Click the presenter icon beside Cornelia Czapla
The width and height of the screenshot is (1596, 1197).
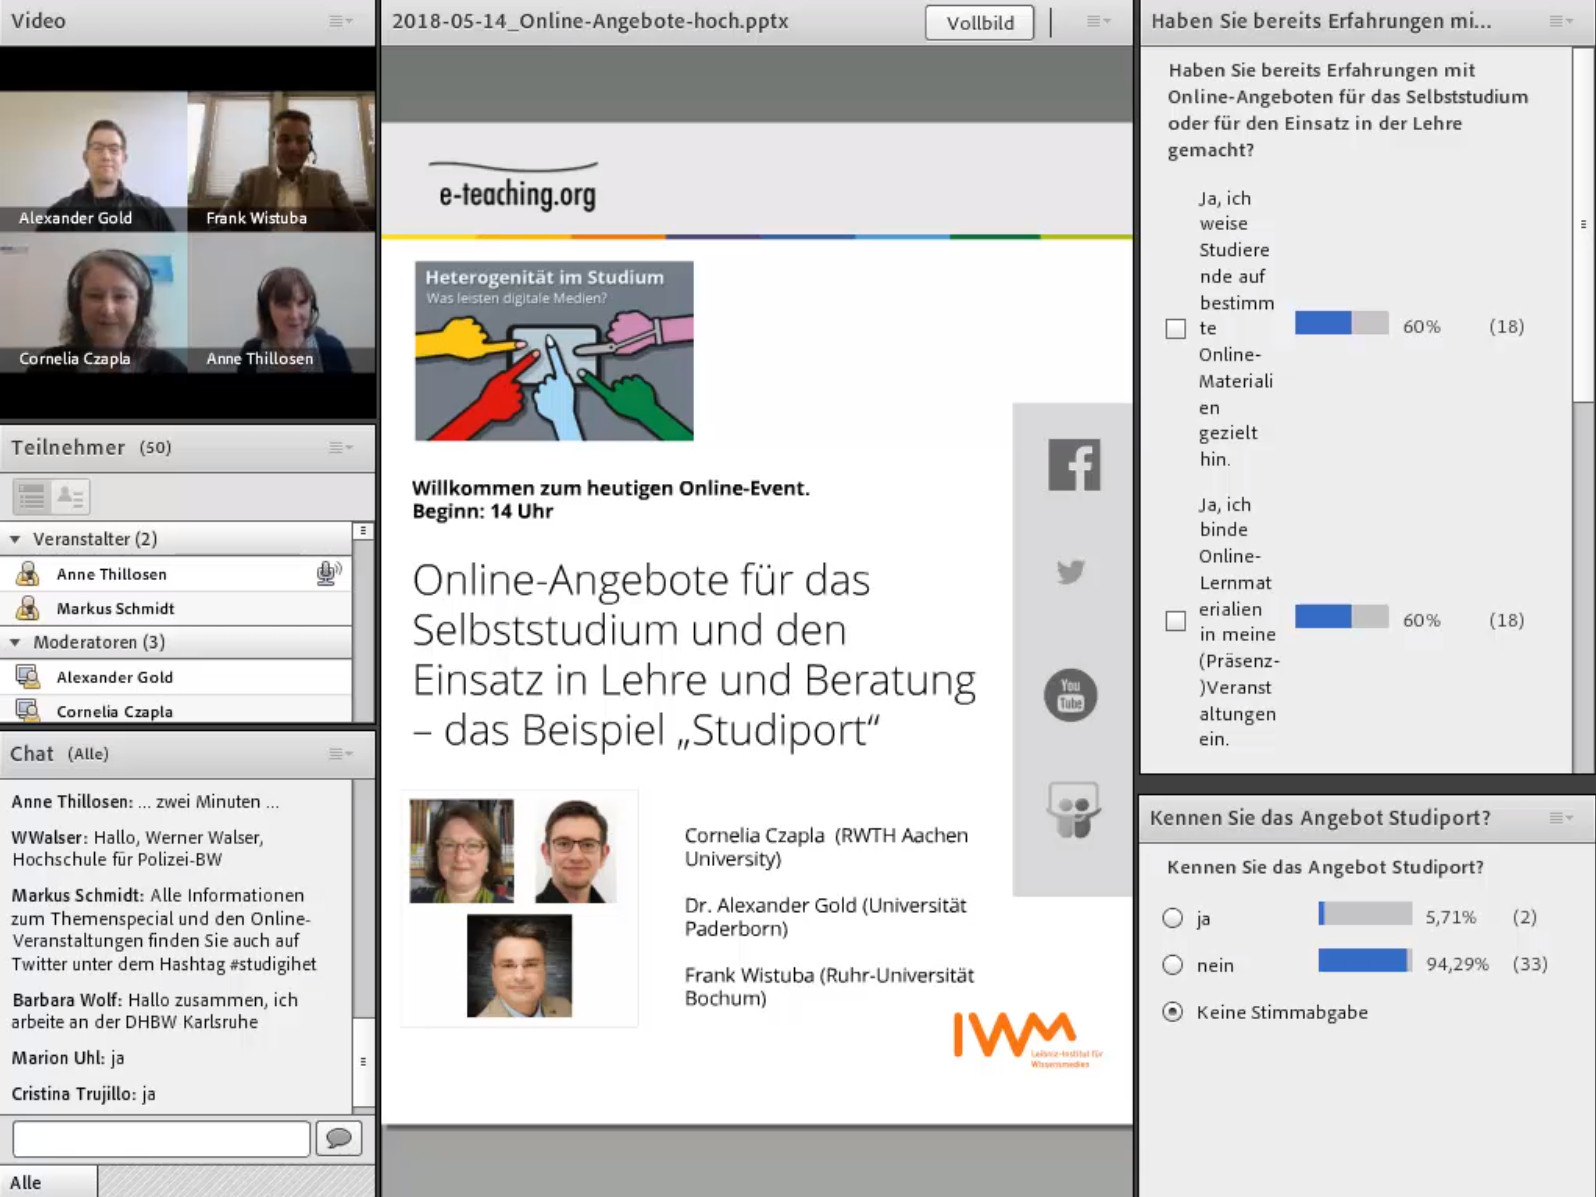pyautogui.click(x=28, y=711)
